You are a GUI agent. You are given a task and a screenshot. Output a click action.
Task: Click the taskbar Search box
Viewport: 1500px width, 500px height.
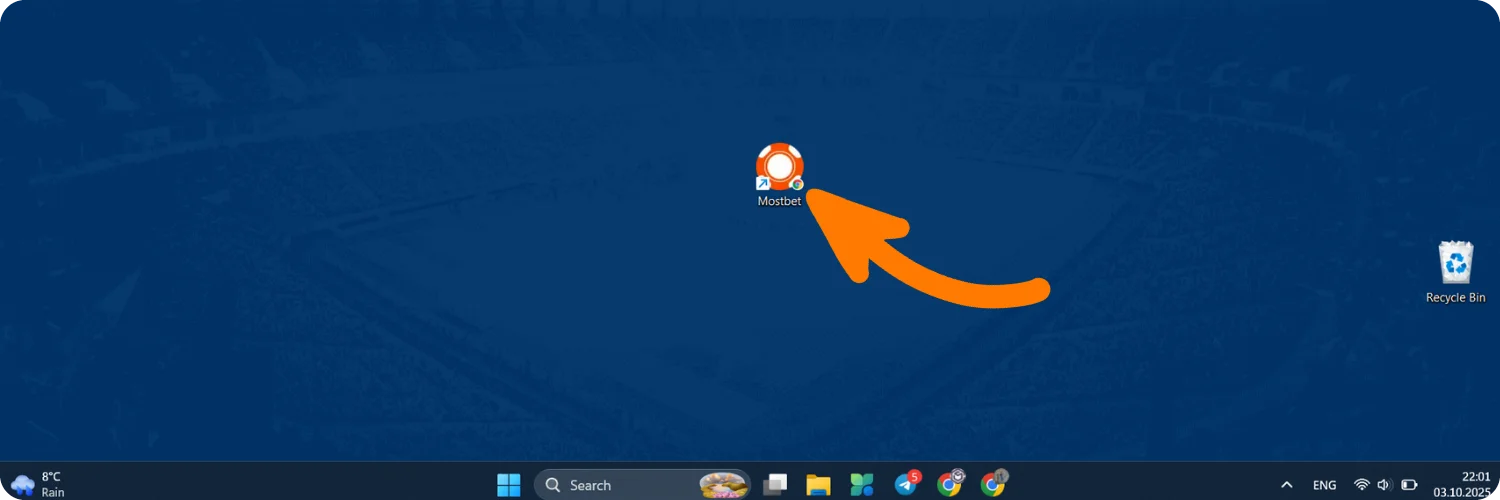(642, 485)
